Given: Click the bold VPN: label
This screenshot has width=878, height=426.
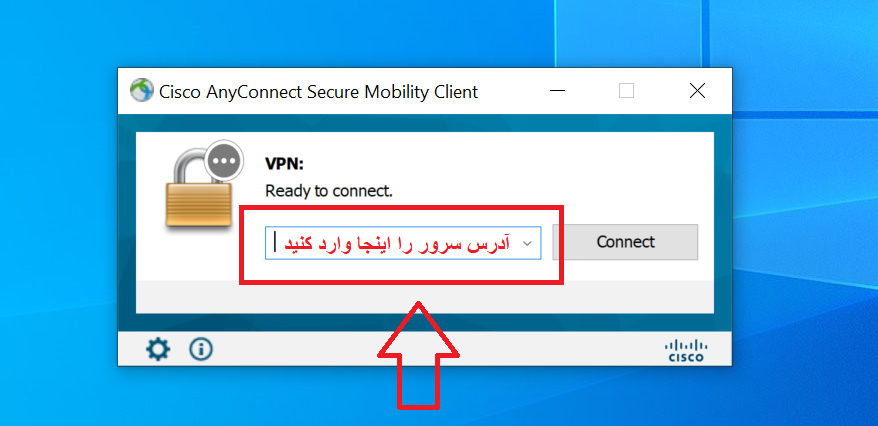Looking at the screenshot, I should (284, 164).
